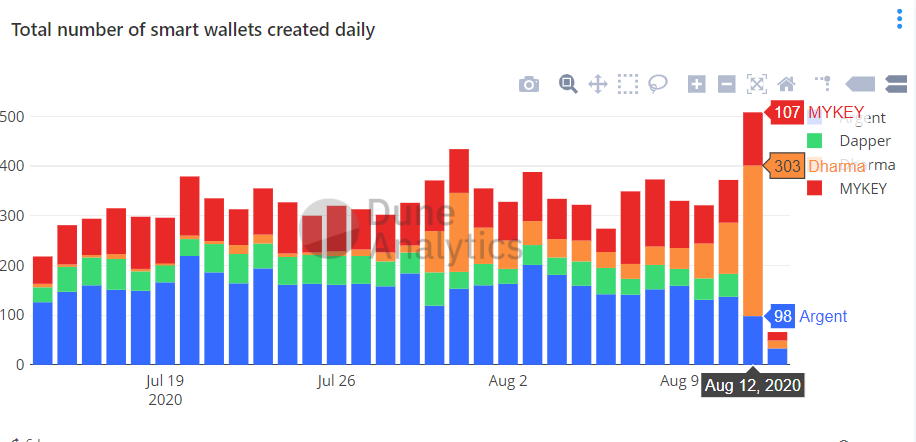Toggle Dapper series in the legend
The width and height of the screenshot is (916, 442).
point(865,141)
